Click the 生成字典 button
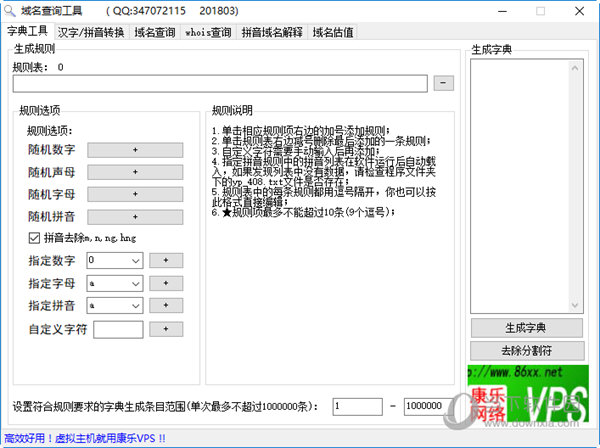This screenshot has height=448, width=600. pos(527,328)
